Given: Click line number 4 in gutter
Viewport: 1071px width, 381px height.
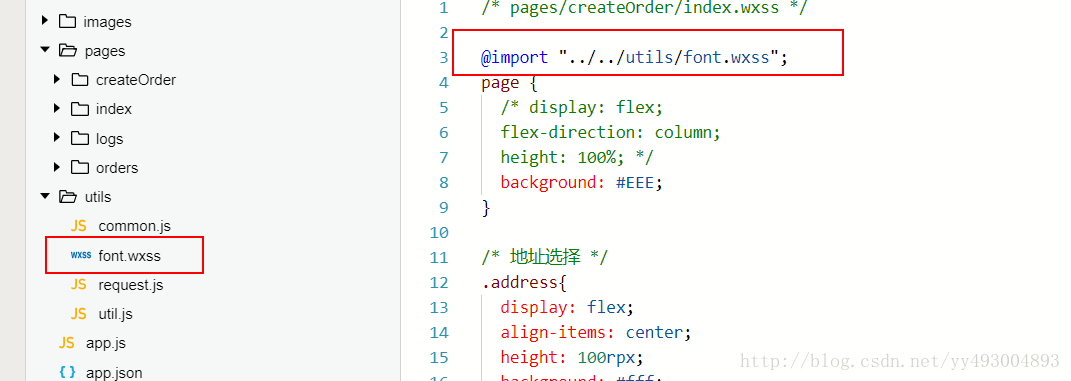Looking at the screenshot, I should [x=444, y=83].
